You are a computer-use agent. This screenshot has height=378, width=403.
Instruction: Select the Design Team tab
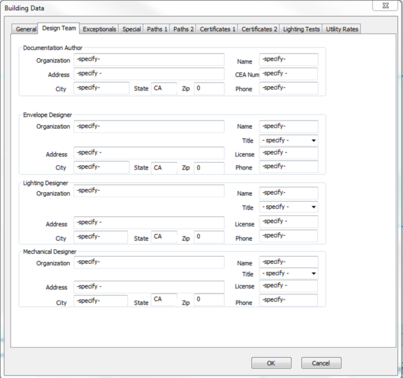(x=59, y=28)
